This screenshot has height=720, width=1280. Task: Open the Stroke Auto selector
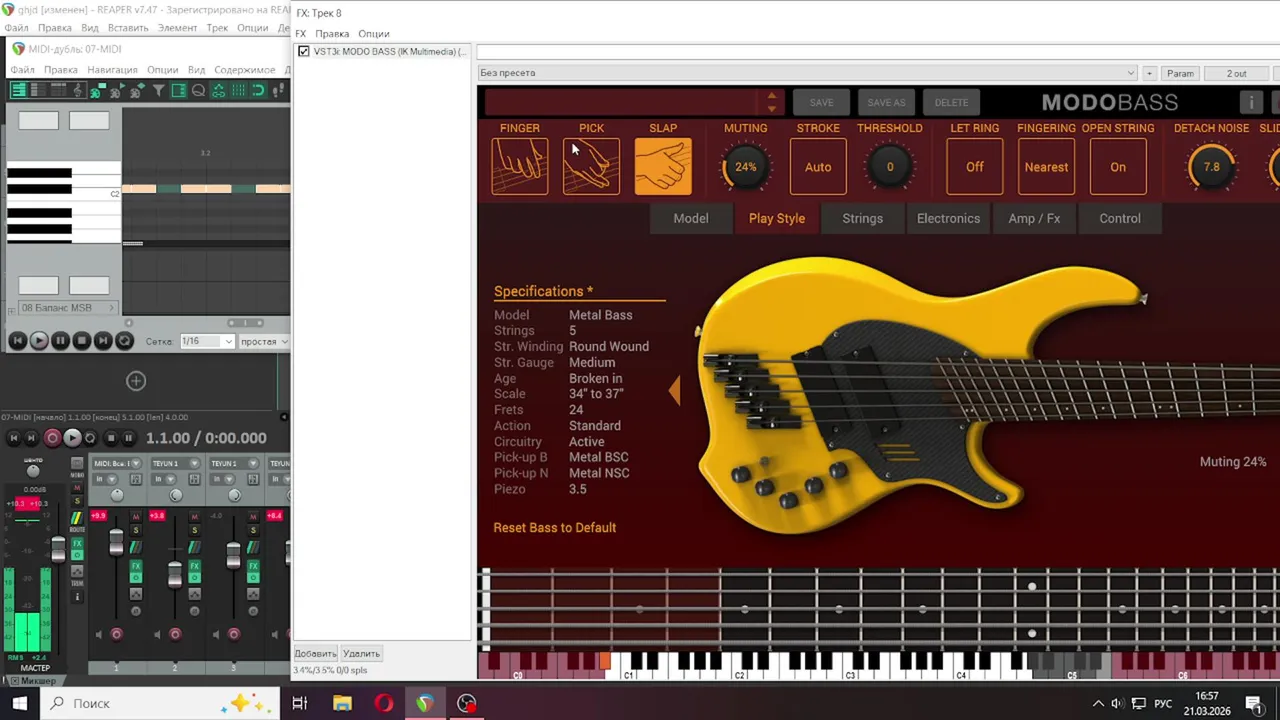coord(818,167)
